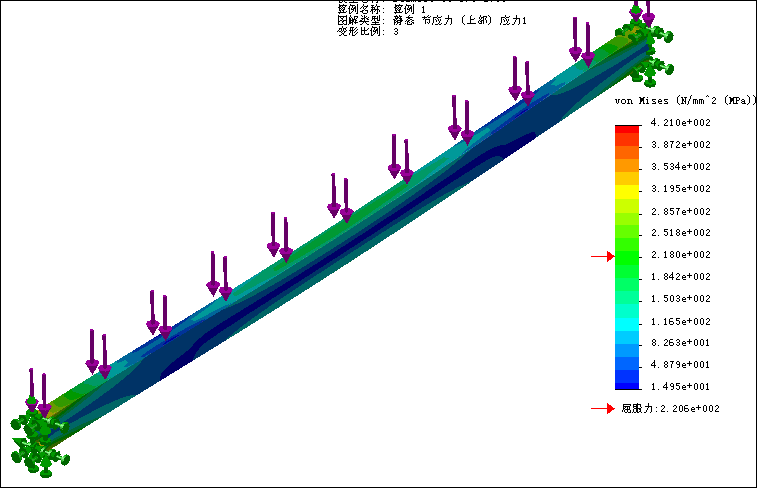Viewport: 757px width, 488px height.
Task: Select the red yield marker arrow beside the color bar
Action: (601, 257)
